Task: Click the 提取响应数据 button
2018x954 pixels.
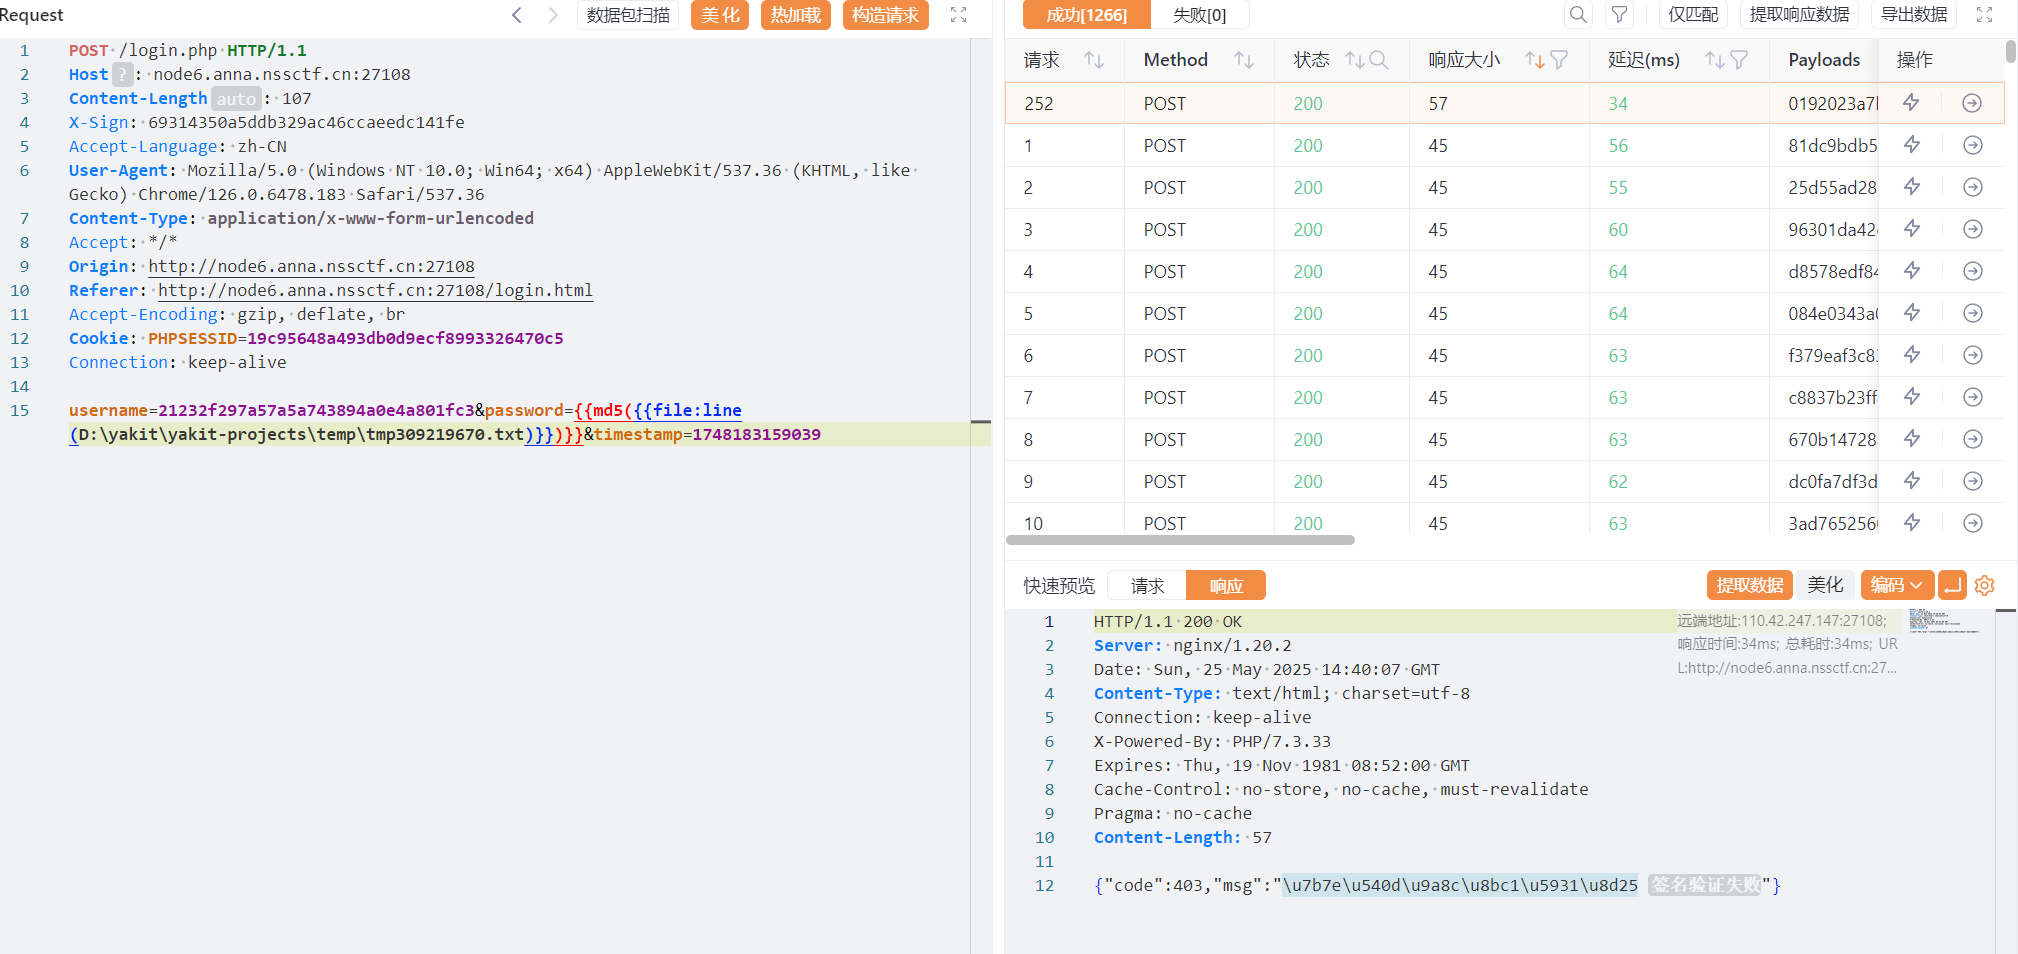Action: 1799,15
